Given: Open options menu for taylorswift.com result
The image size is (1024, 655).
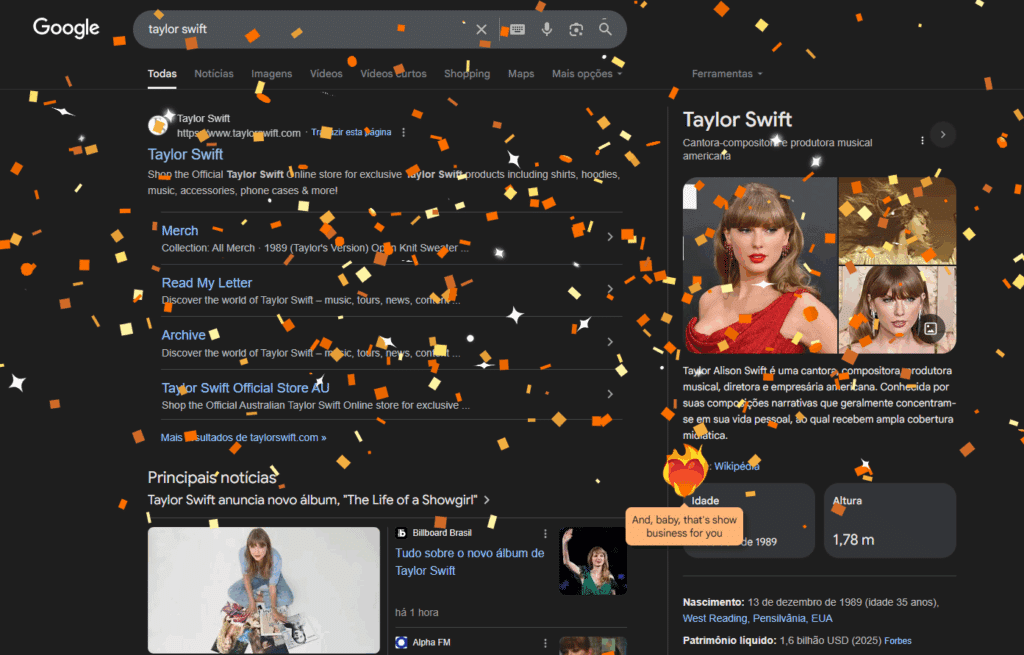Looking at the screenshot, I should point(404,133).
